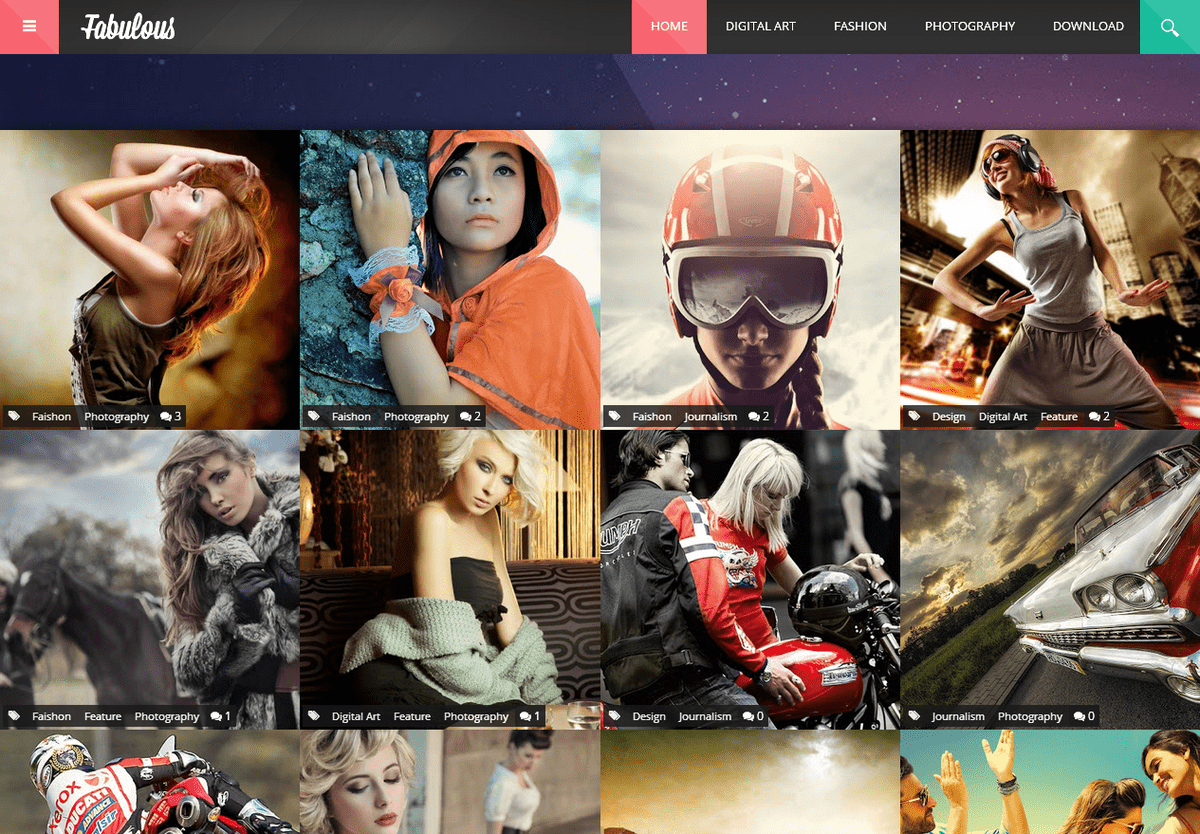Open comments bubble on orange hooded girl post
This screenshot has height=834, width=1200.
(x=471, y=416)
